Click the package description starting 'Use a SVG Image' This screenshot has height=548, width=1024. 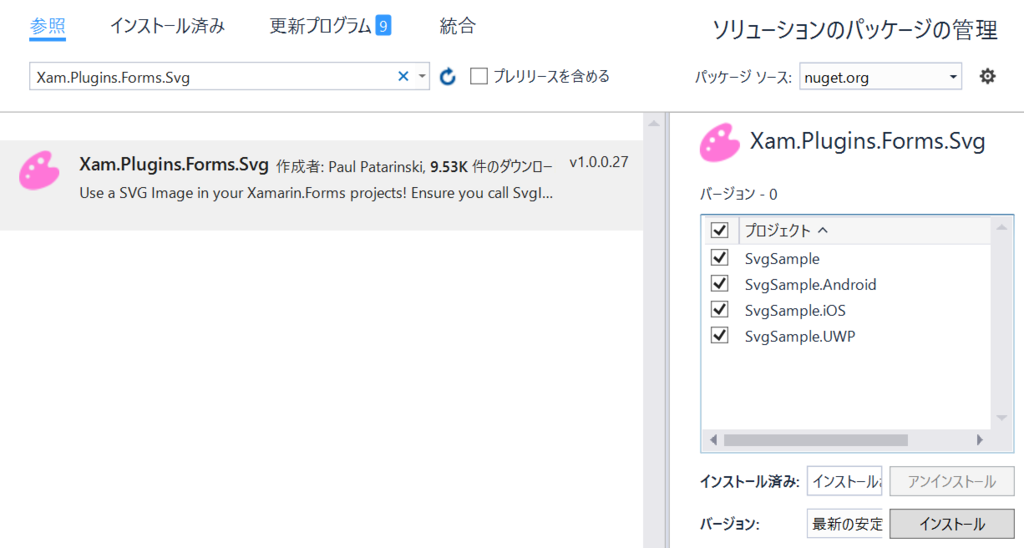point(316,193)
